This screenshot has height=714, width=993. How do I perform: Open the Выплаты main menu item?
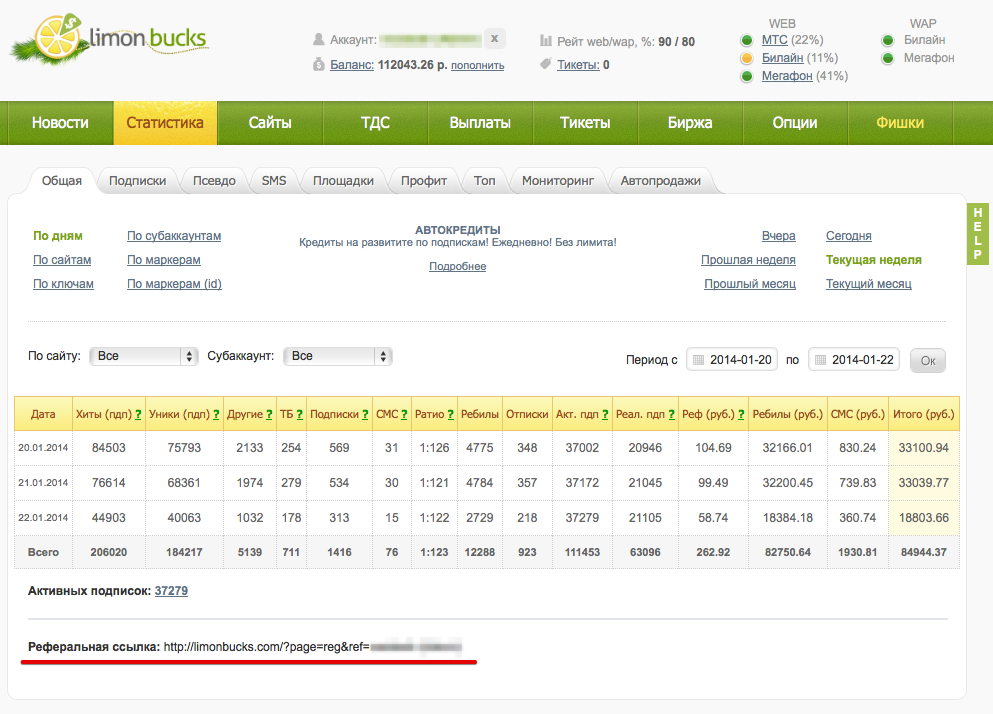coord(480,123)
